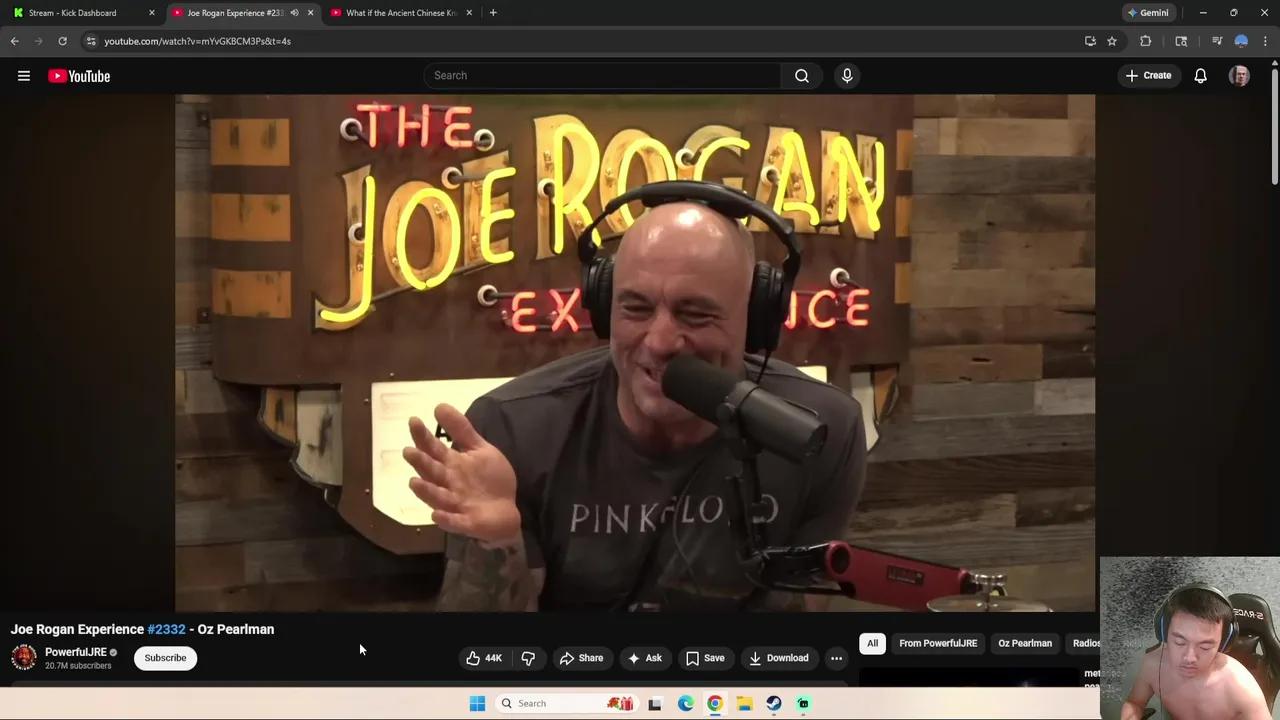Viewport: 1280px width, 720px height.
Task: Go to YouTube home via logo
Action: tap(79, 76)
